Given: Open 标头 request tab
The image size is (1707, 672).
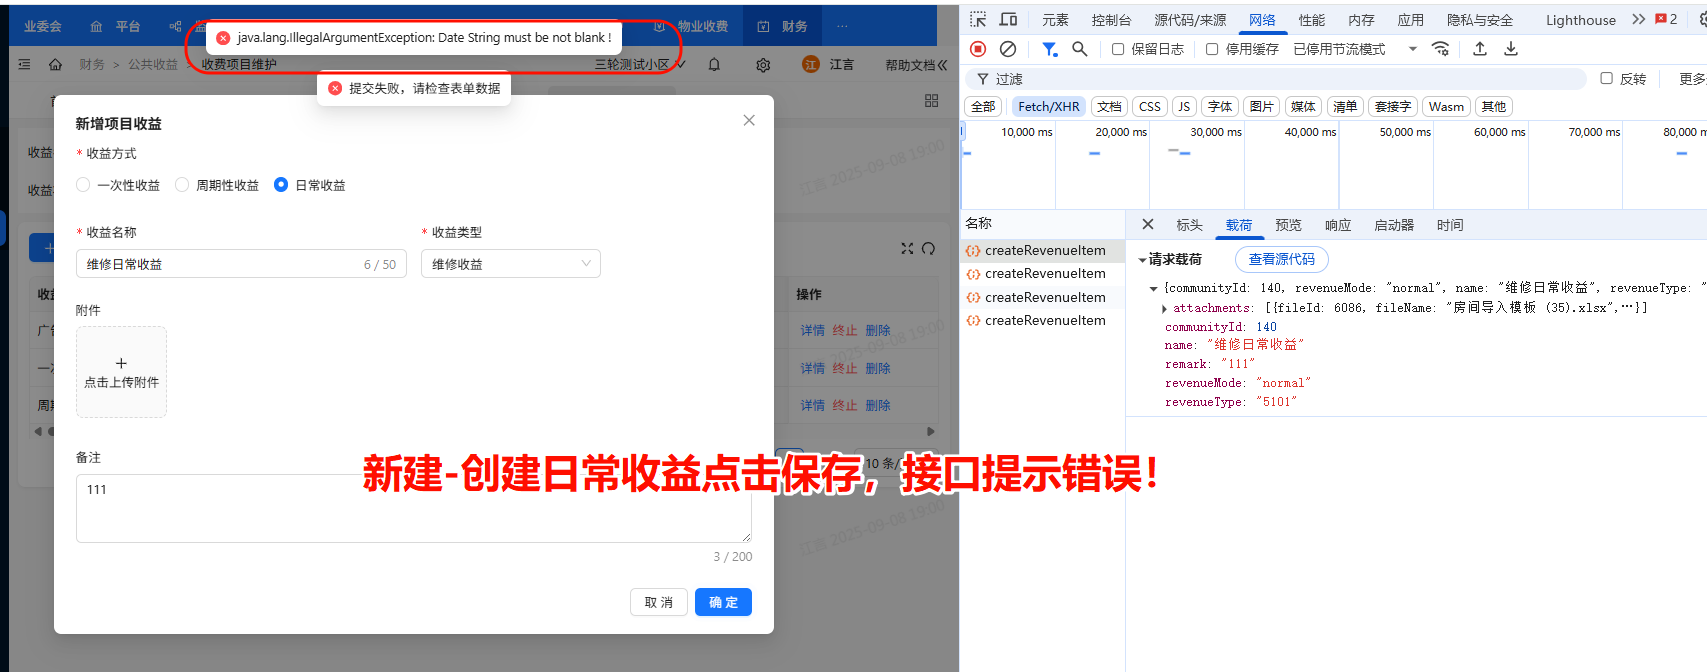Looking at the screenshot, I should (x=1189, y=225).
